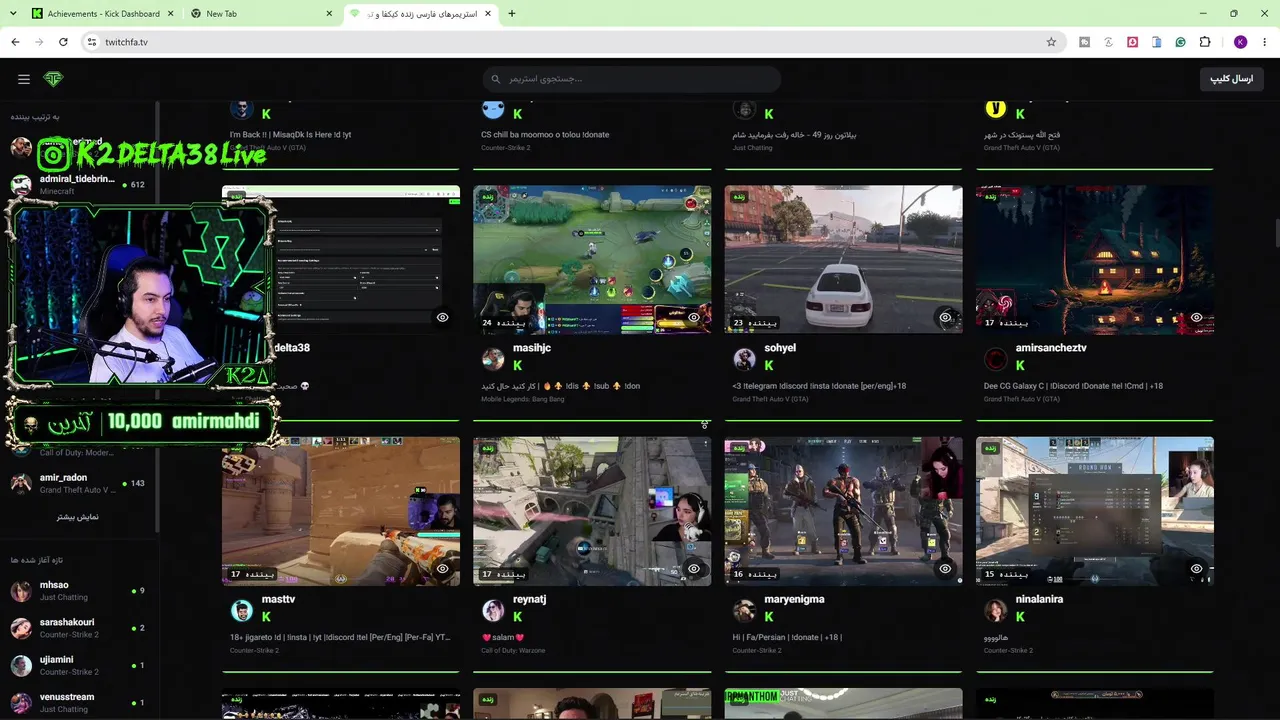The height and width of the screenshot is (720, 1280).
Task: Open amirsancheztv's profile avatar
Action: (995, 359)
